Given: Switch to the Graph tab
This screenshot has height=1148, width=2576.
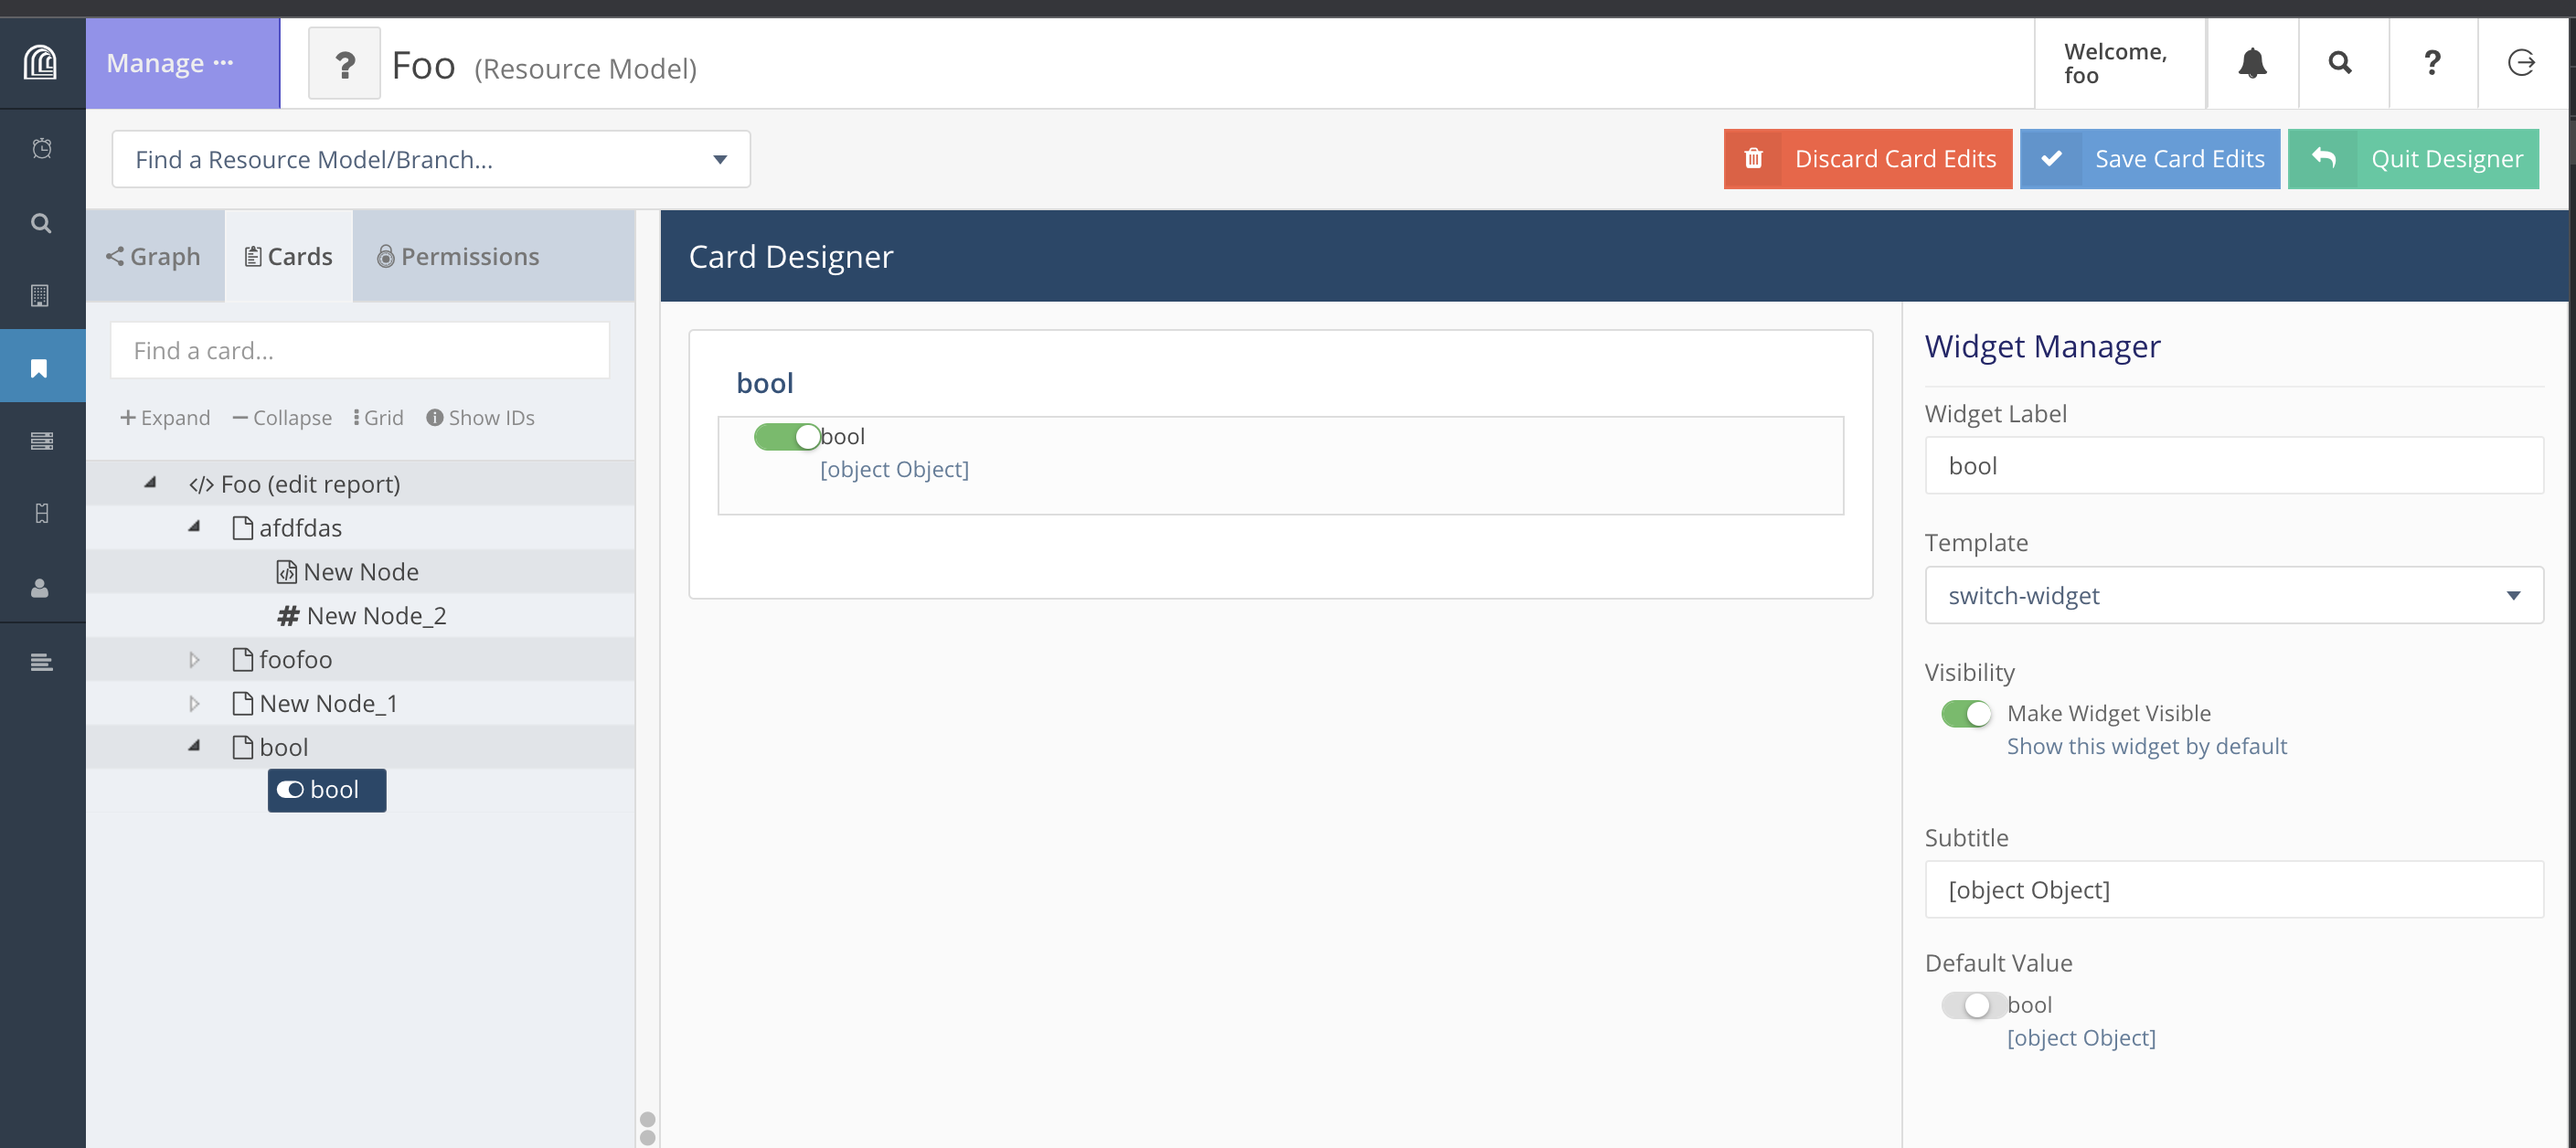Looking at the screenshot, I should (x=154, y=256).
